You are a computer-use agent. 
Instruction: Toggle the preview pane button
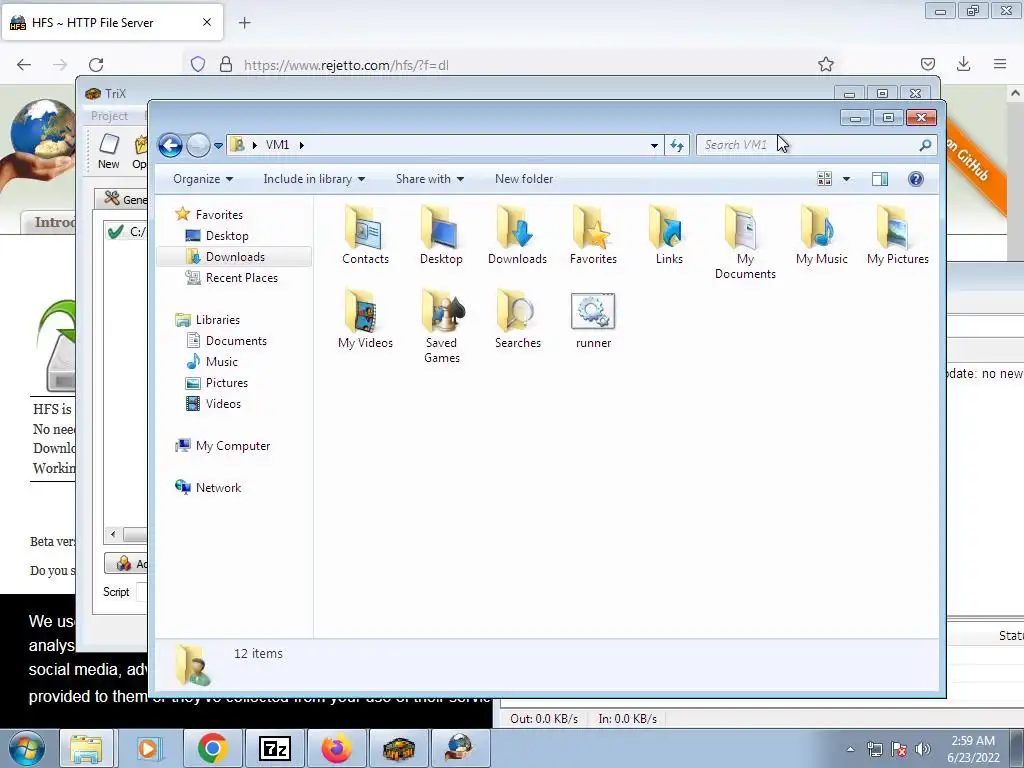[880, 179]
